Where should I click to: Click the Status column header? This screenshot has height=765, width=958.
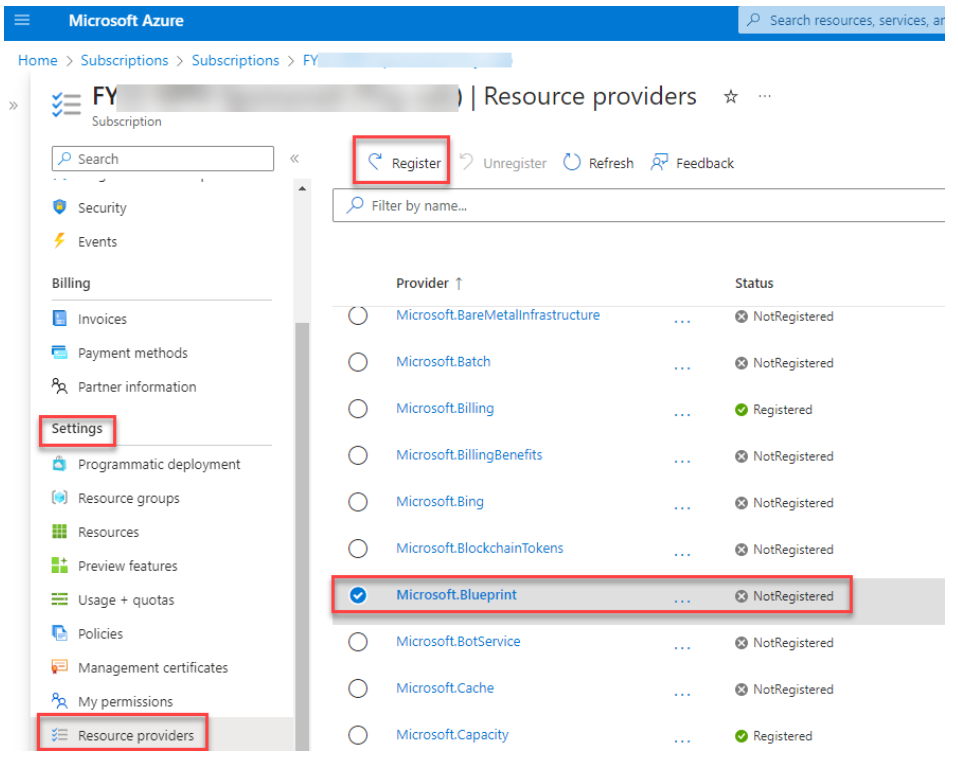click(x=754, y=283)
